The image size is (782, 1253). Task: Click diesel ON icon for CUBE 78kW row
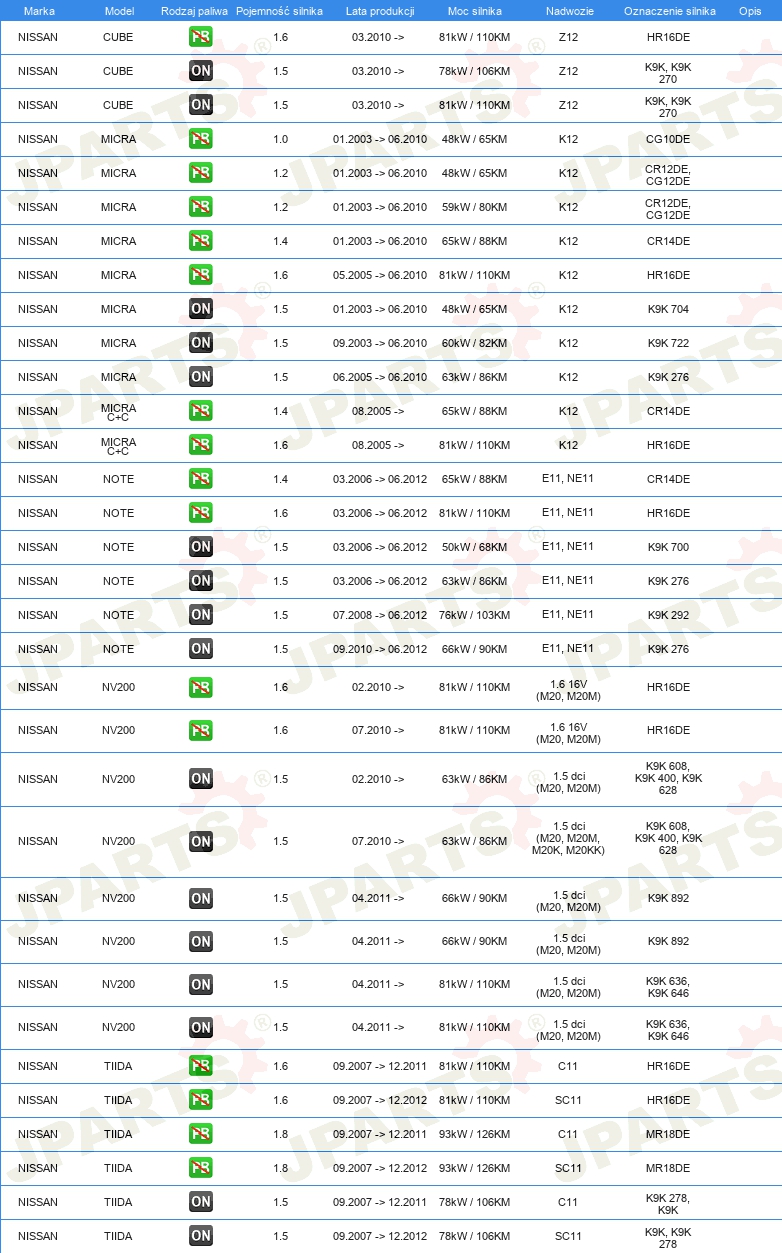[201, 71]
